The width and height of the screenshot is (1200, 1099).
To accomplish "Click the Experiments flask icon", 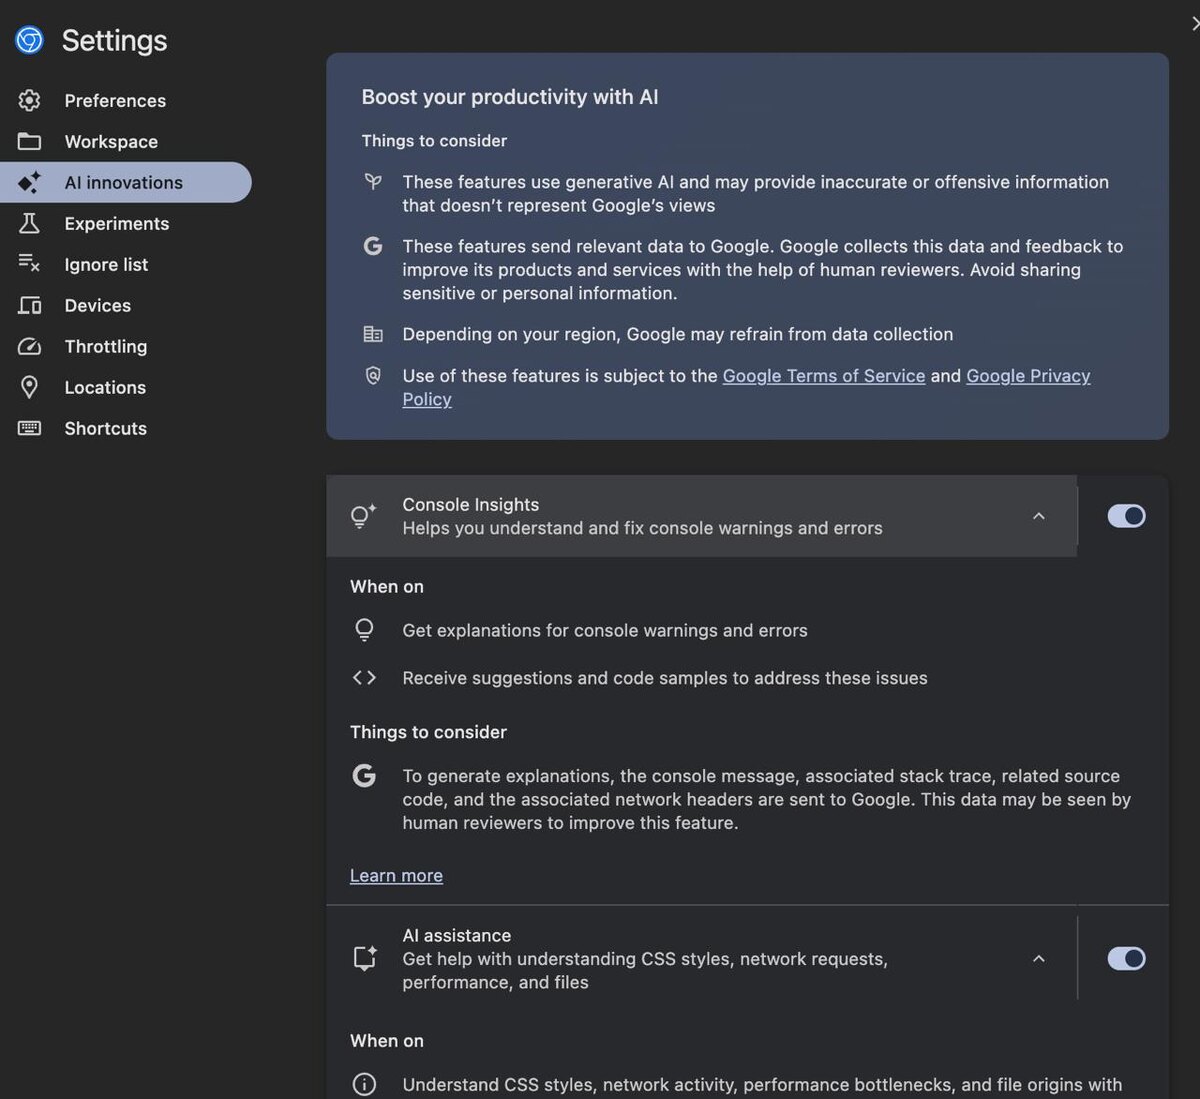I will (30, 223).
